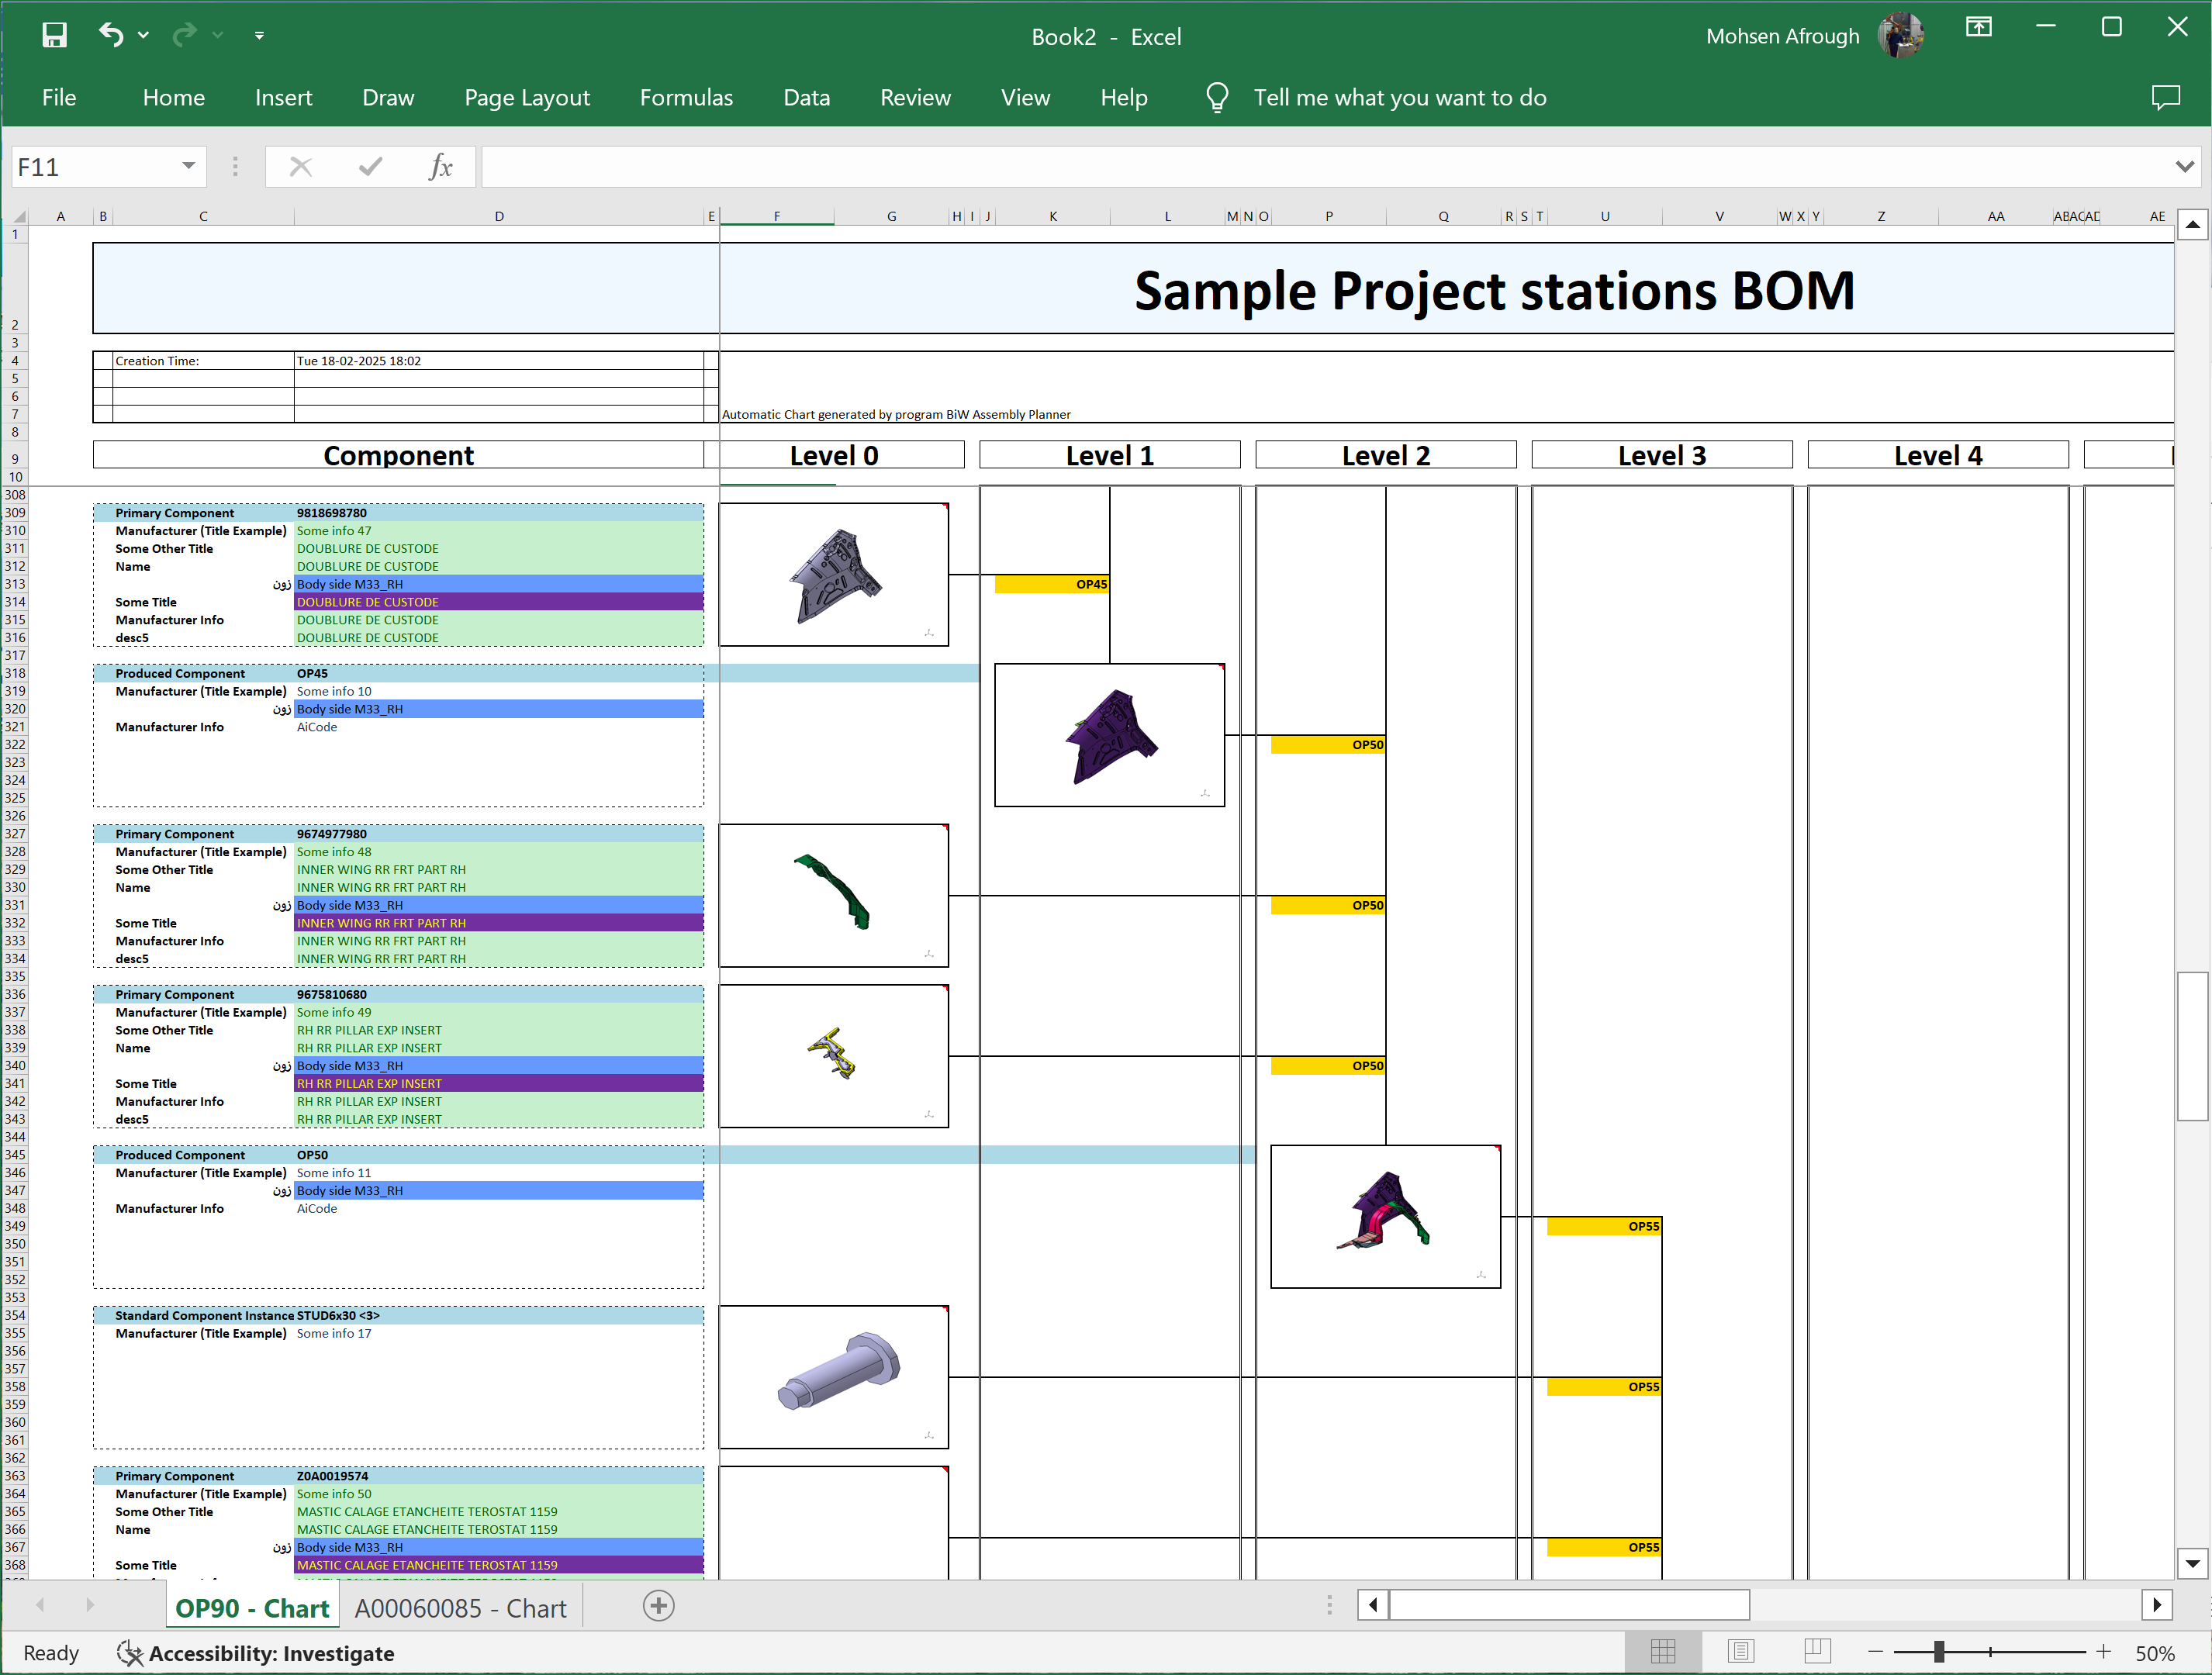Click the vertical scrollbar down arrow
The image size is (2212, 1675).
(2192, 1563)
